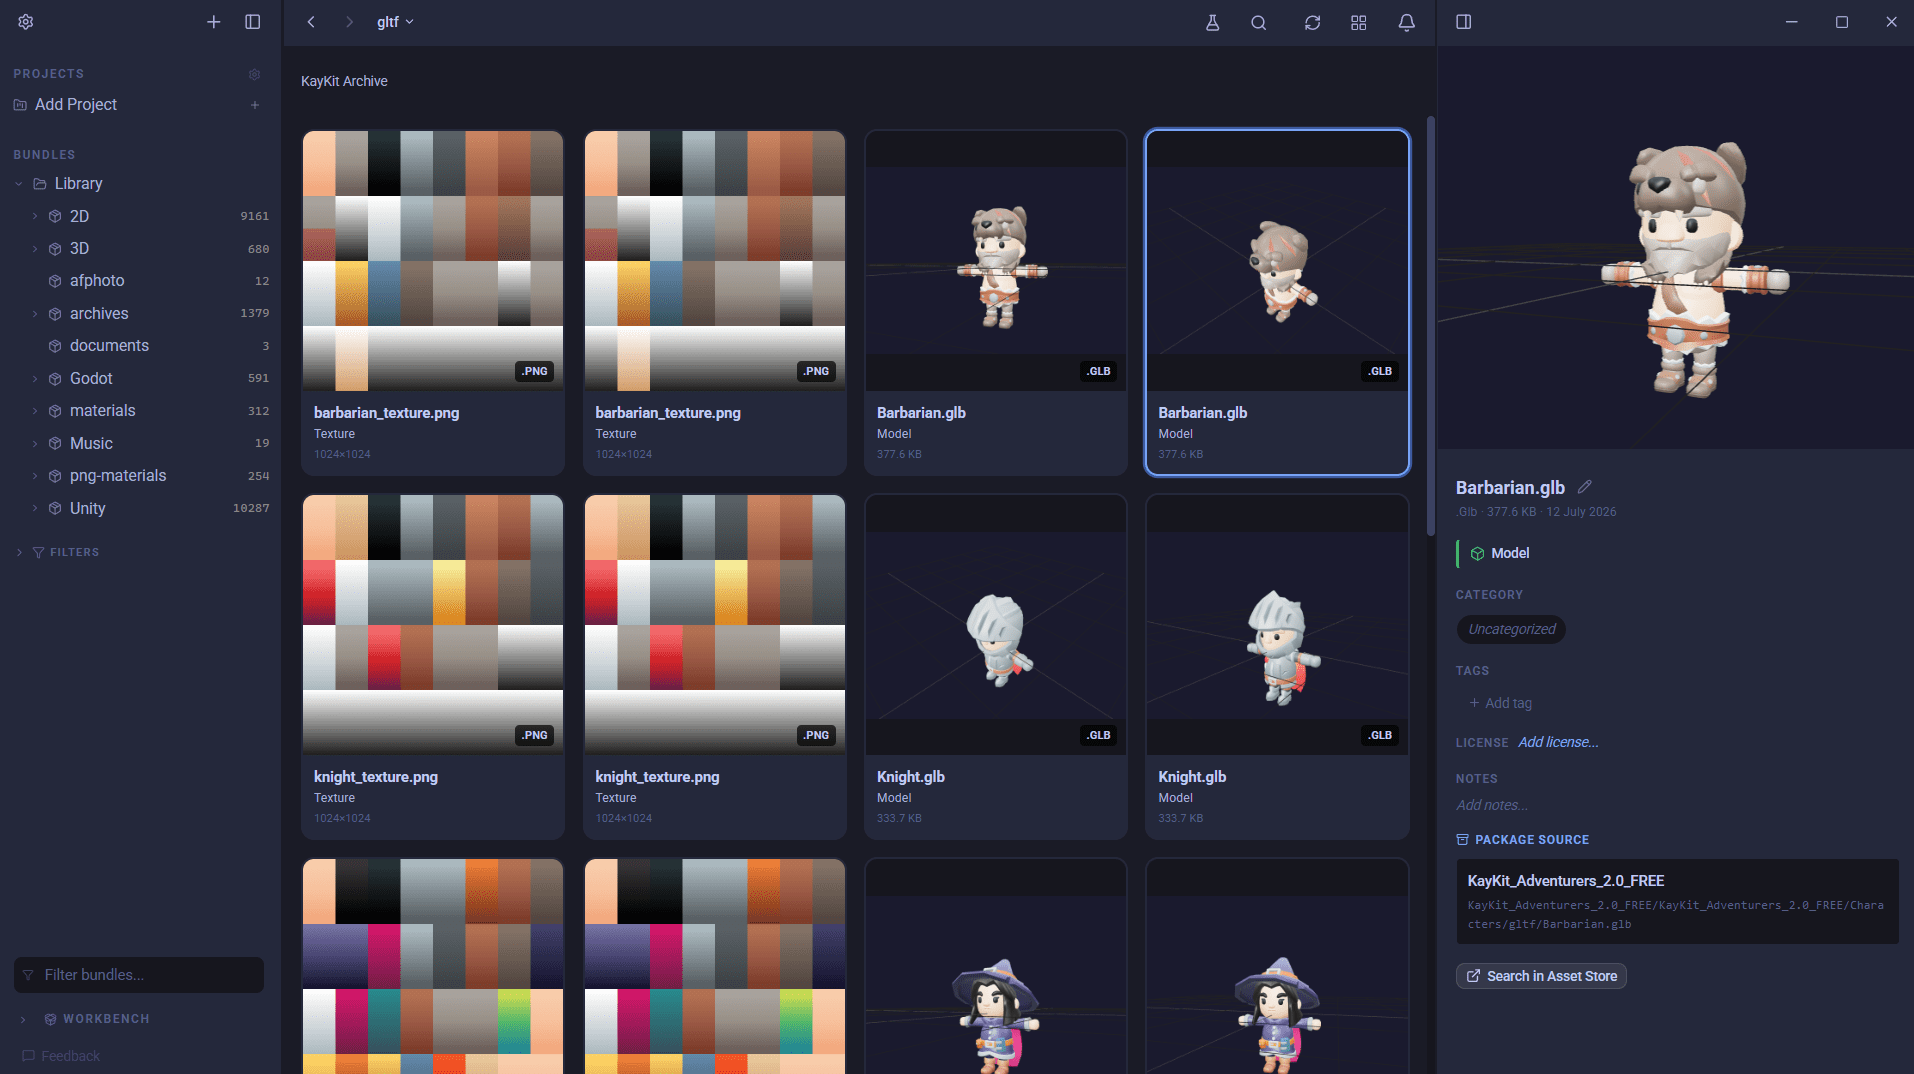This screenshot has height=1074, width=1914.
Task: Open Feedback link
Action: pyautogui.click(x=61, y=1056)
